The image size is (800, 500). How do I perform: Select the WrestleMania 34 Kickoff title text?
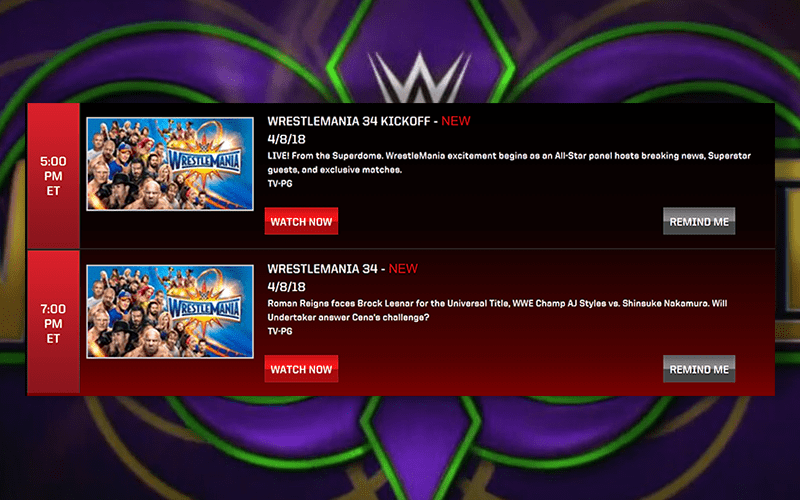coord(348,121)
